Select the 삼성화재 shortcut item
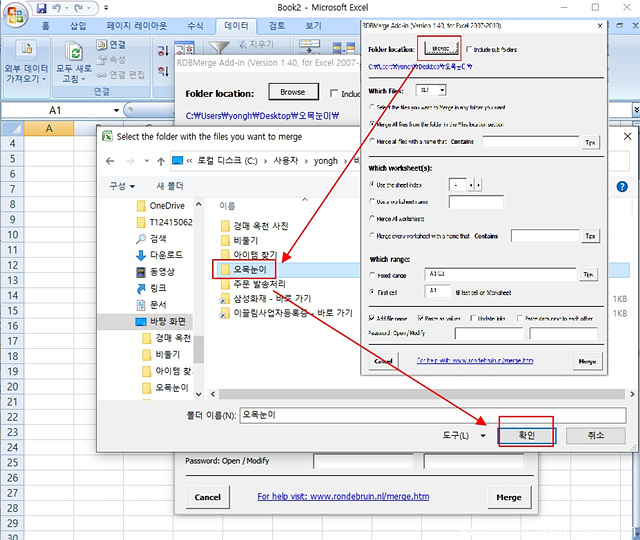Image resolution: width=640 pixels, height=540 pixels. pyautogui.click(x=265, y=299)
